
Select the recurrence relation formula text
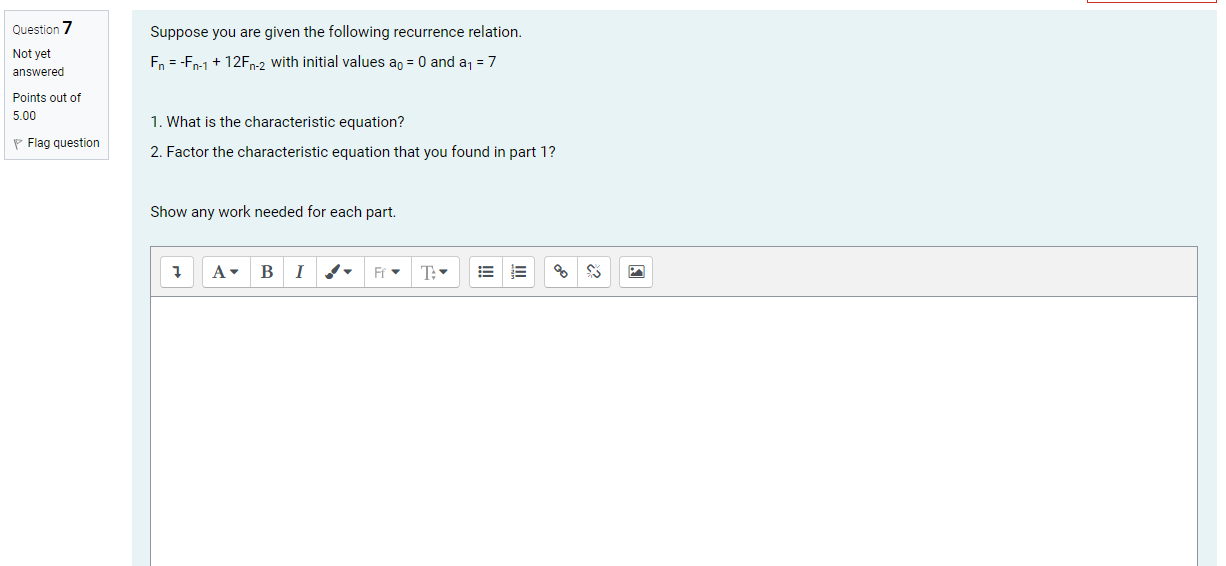(x=323, y=63)
